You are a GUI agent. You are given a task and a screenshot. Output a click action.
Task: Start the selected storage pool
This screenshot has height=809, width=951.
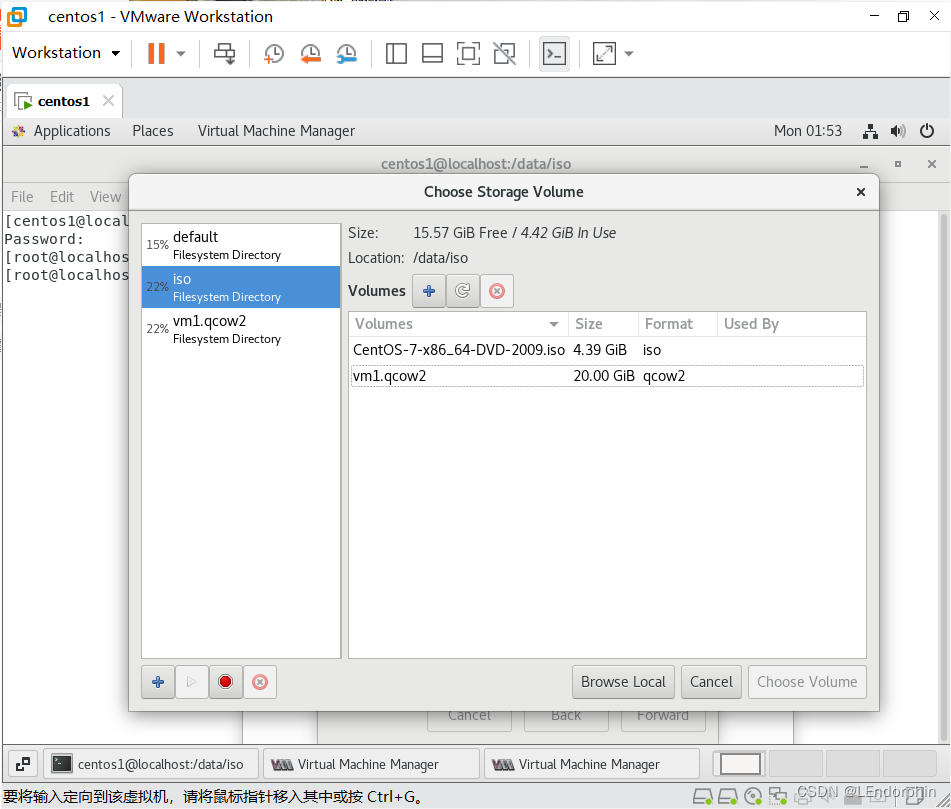pos(192,682)
